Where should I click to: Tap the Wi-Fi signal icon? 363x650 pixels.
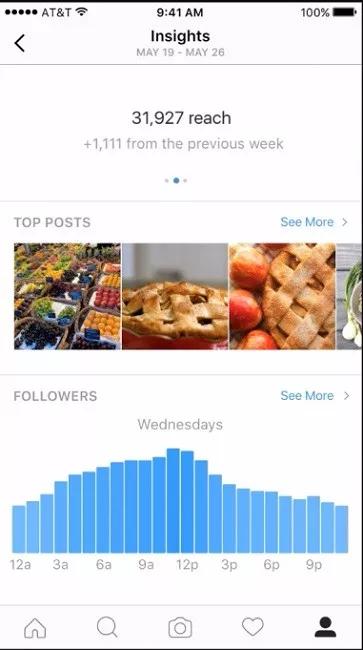click(82, 12)
